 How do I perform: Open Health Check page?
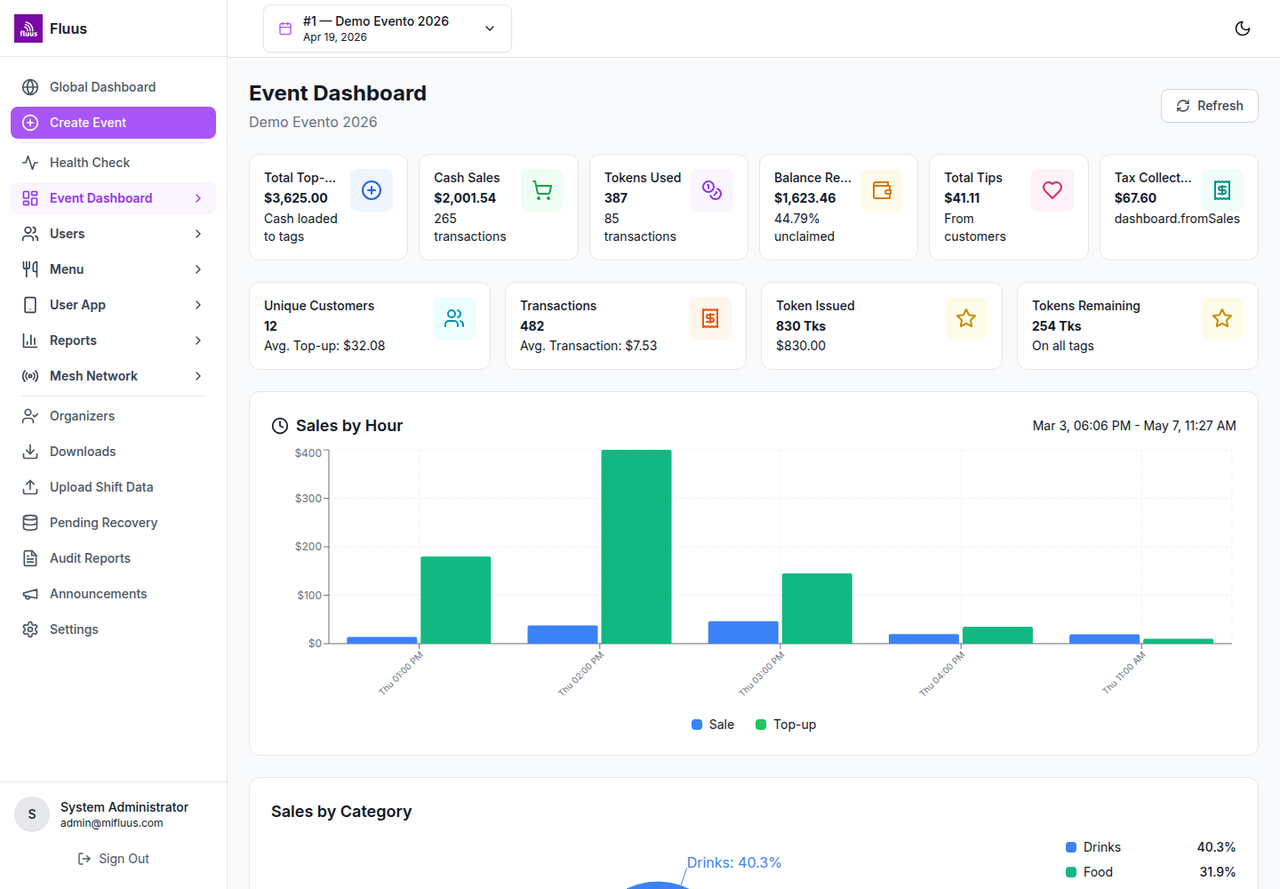[x=113, y=162]
